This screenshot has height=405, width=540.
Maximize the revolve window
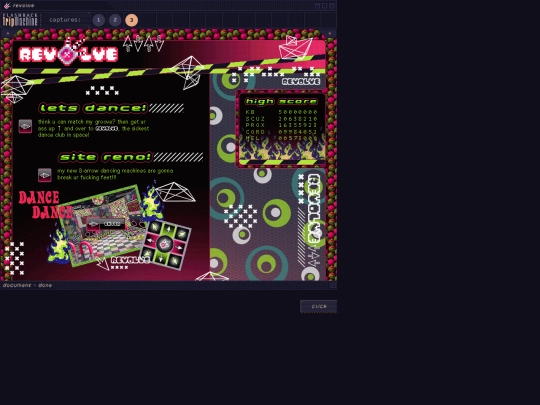tap(324, 6)
